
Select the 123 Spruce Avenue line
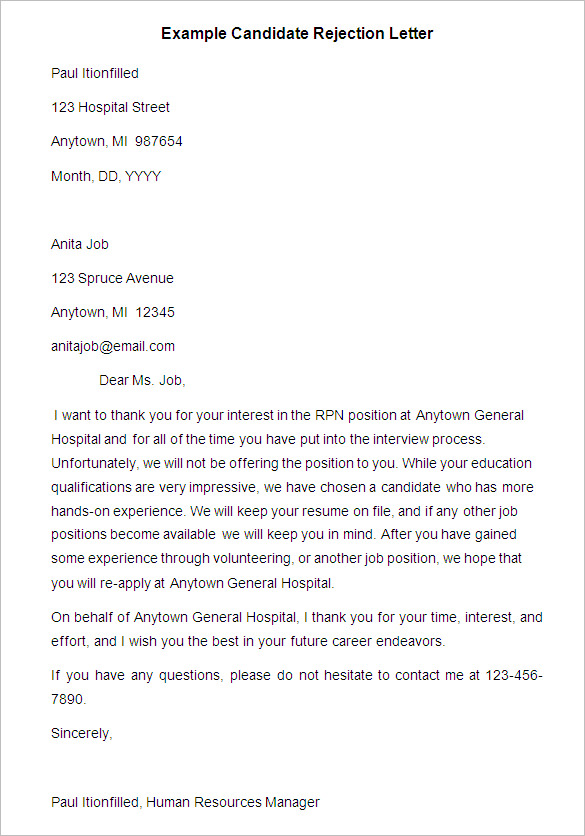113,278
